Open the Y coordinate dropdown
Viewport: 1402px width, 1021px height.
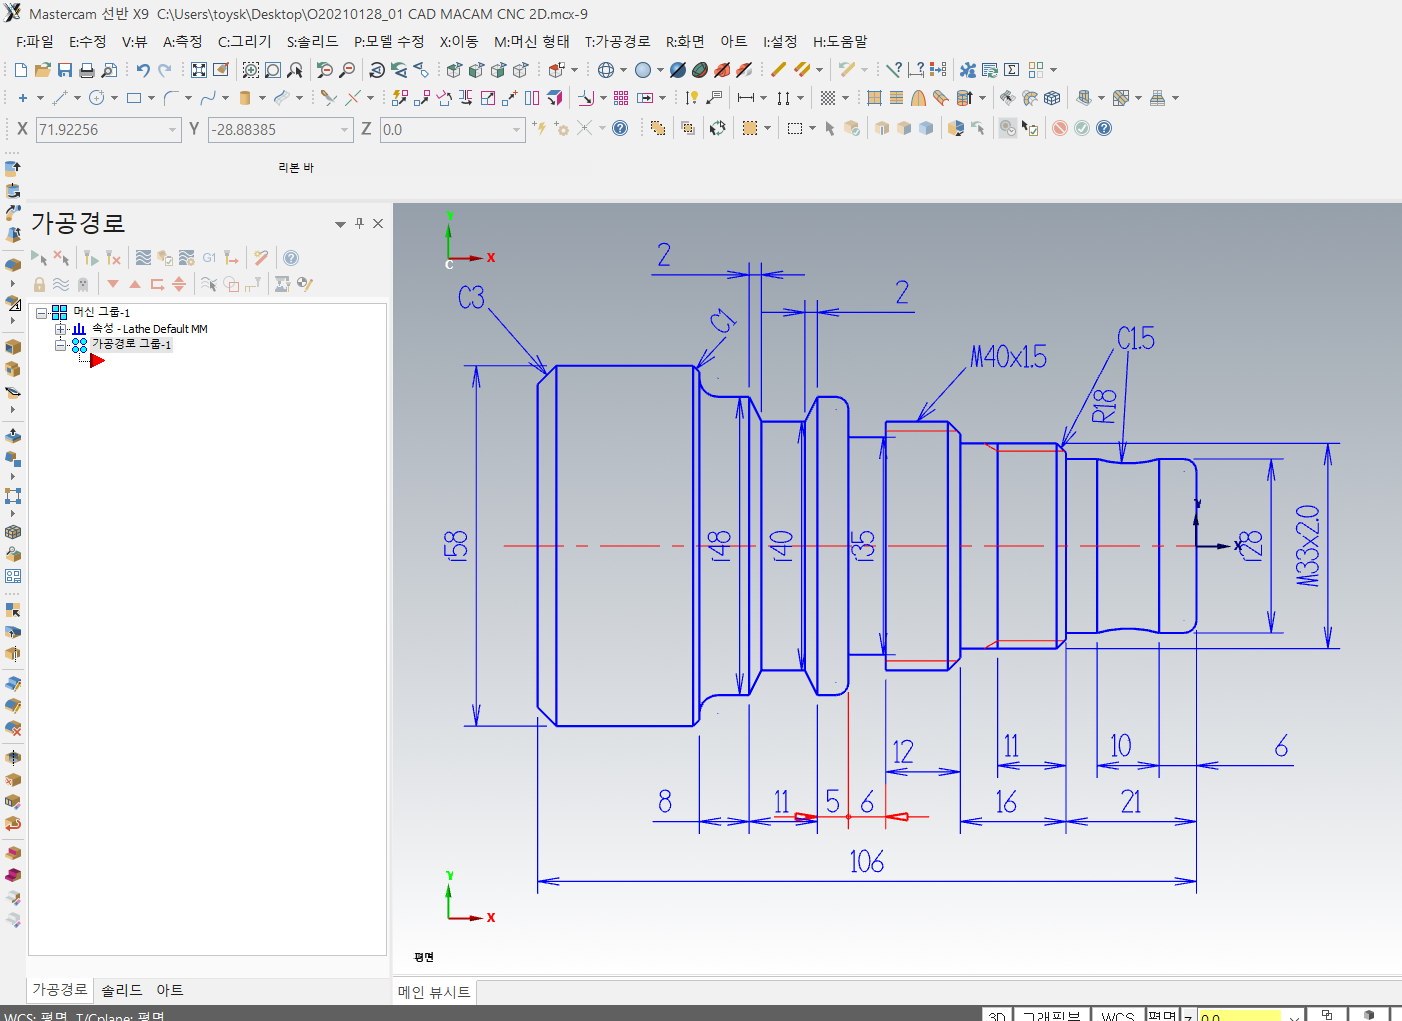(344, 130)
